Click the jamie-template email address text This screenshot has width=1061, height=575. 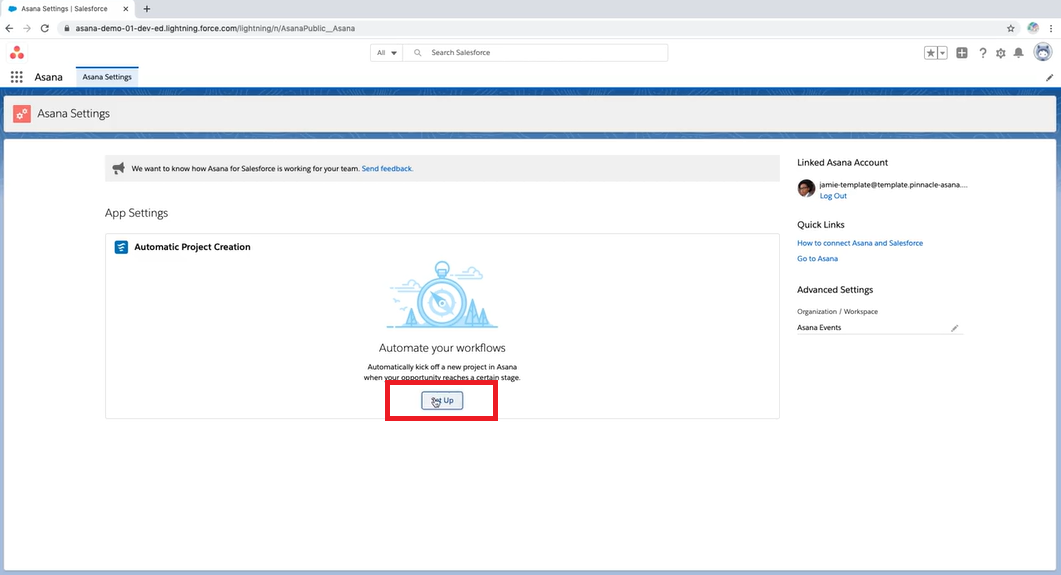[893, 185]
